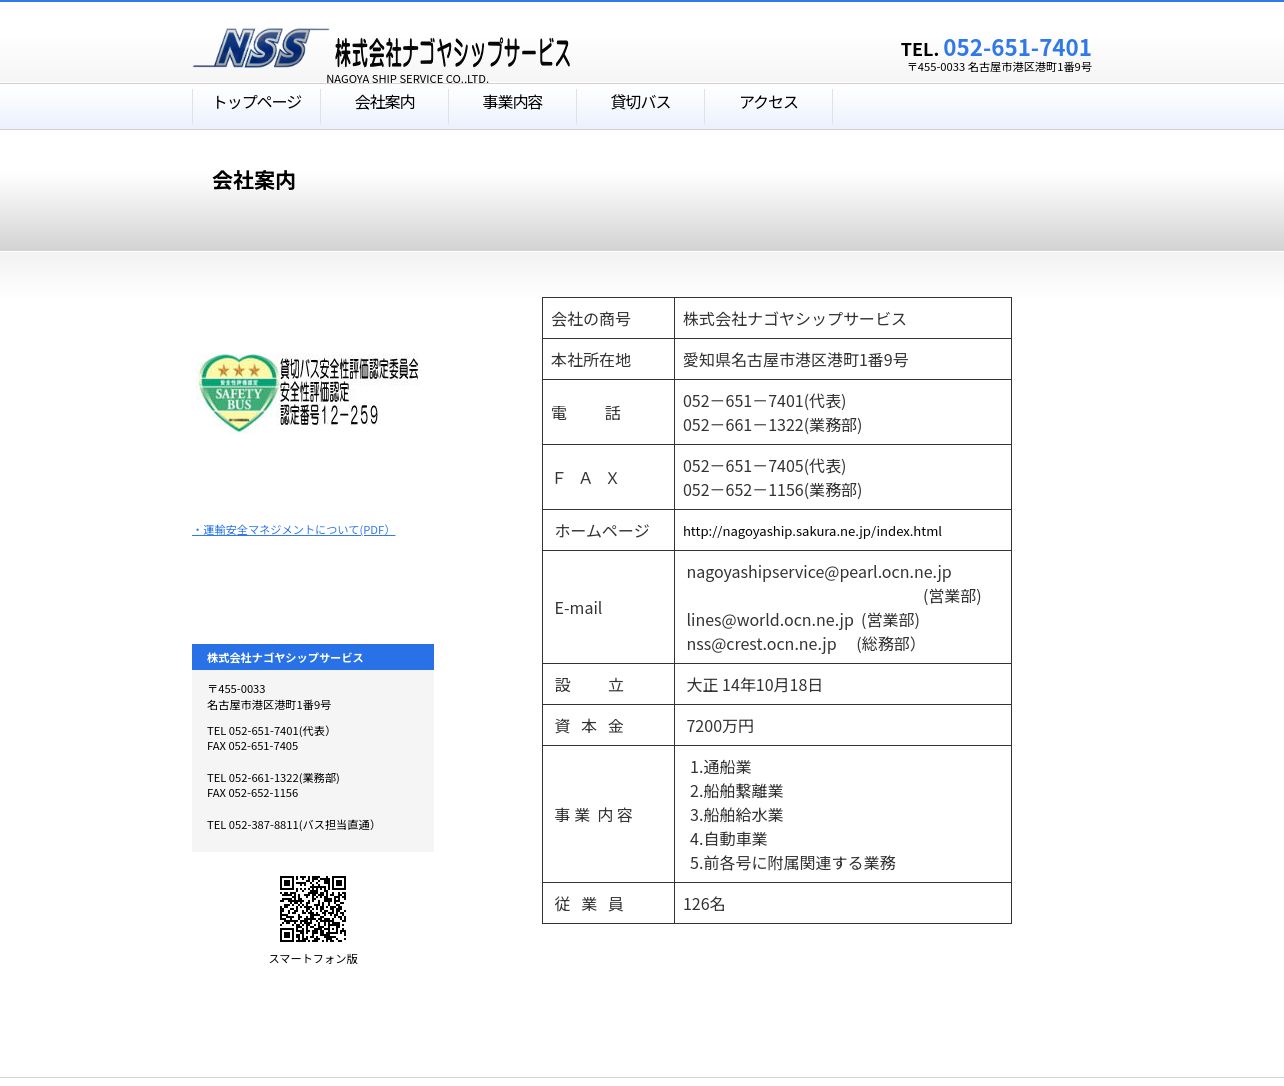Click the ホームページ table label
The image size is (1284, 1086).
click(602, 531)
